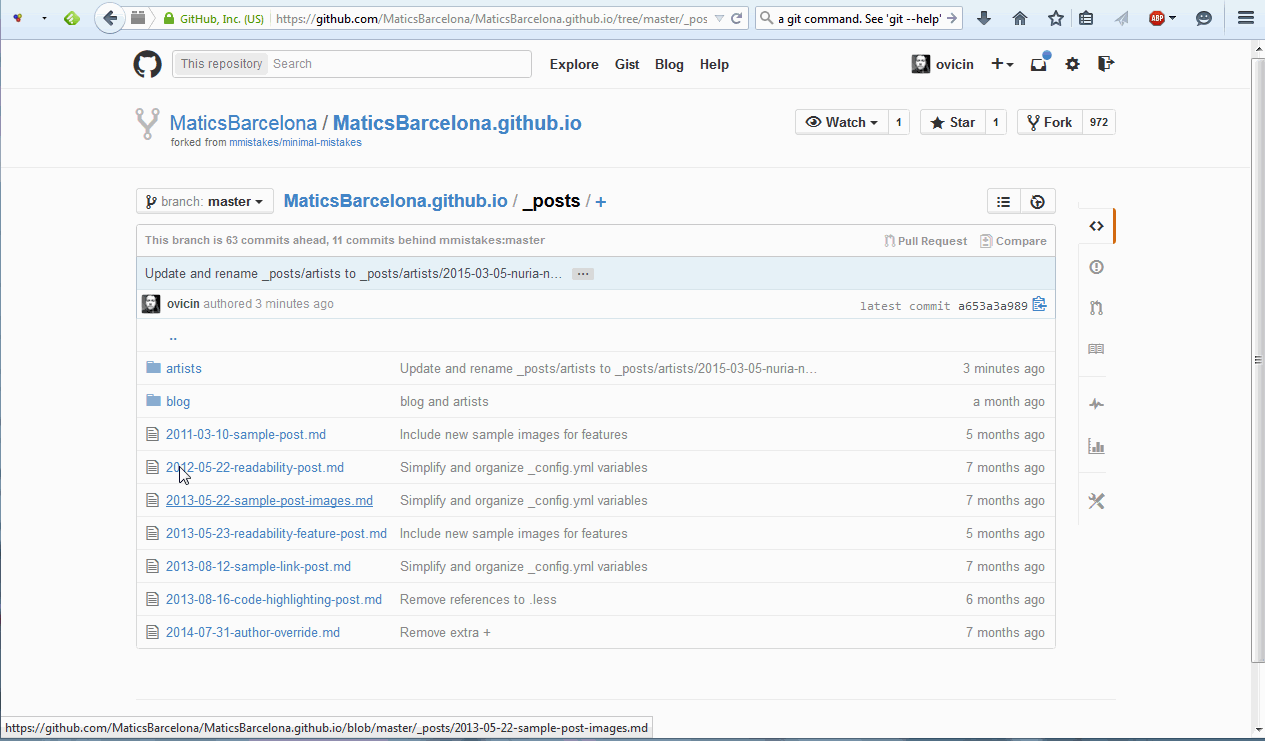The width and height of the screenshot is (1265, 741).
Task: Click the file list view icon
Action: pos(1004,201)
